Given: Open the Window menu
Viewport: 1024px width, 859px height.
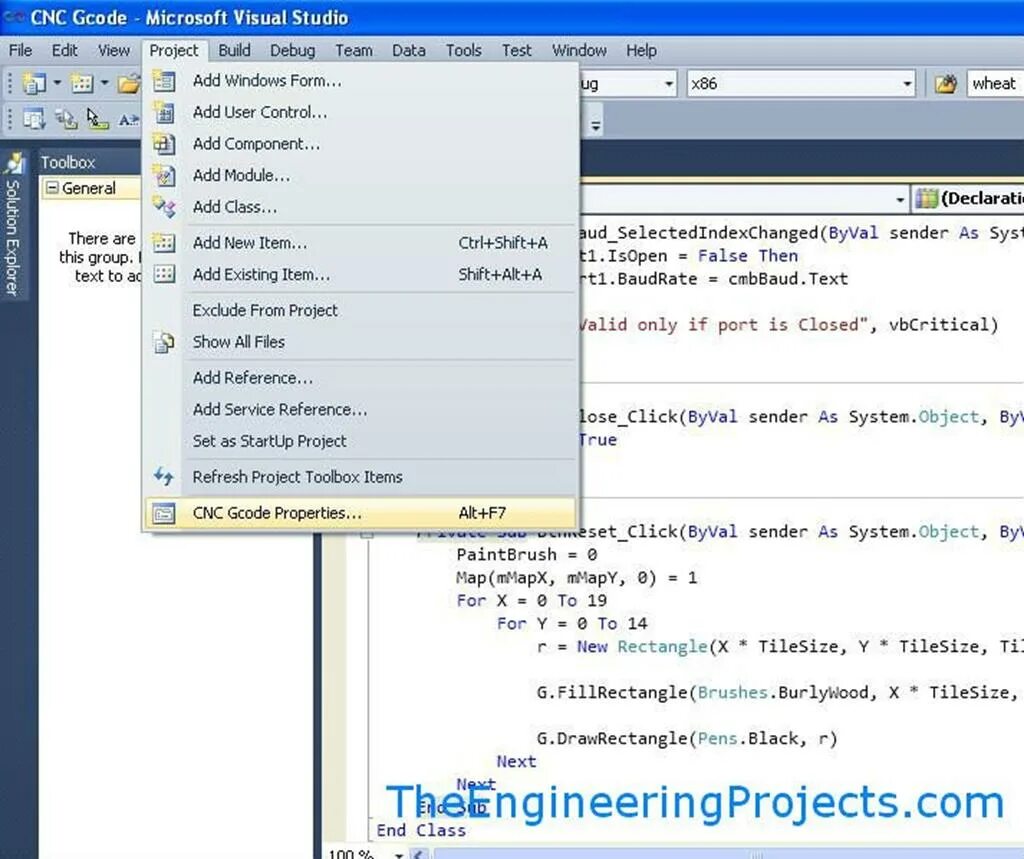Looking at the screenshot, I should [579, 50].
